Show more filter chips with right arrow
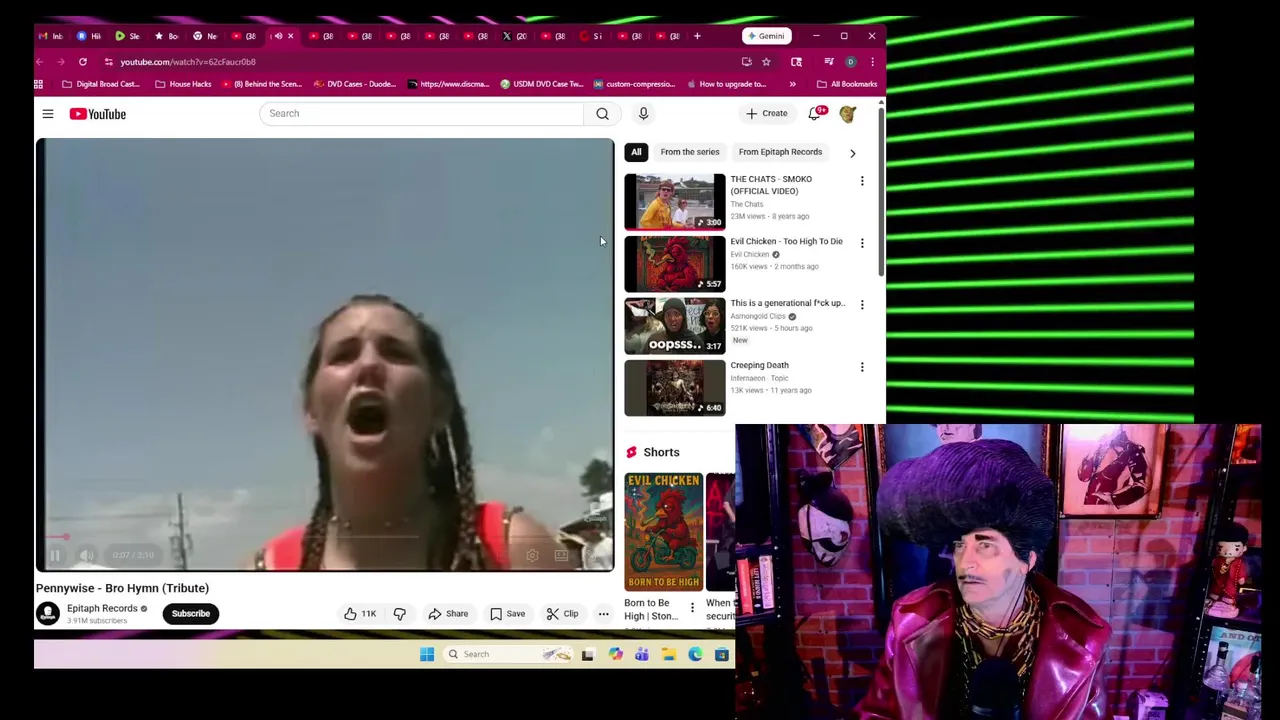This screenshot has width=1280, height=720. click(852, 153)
